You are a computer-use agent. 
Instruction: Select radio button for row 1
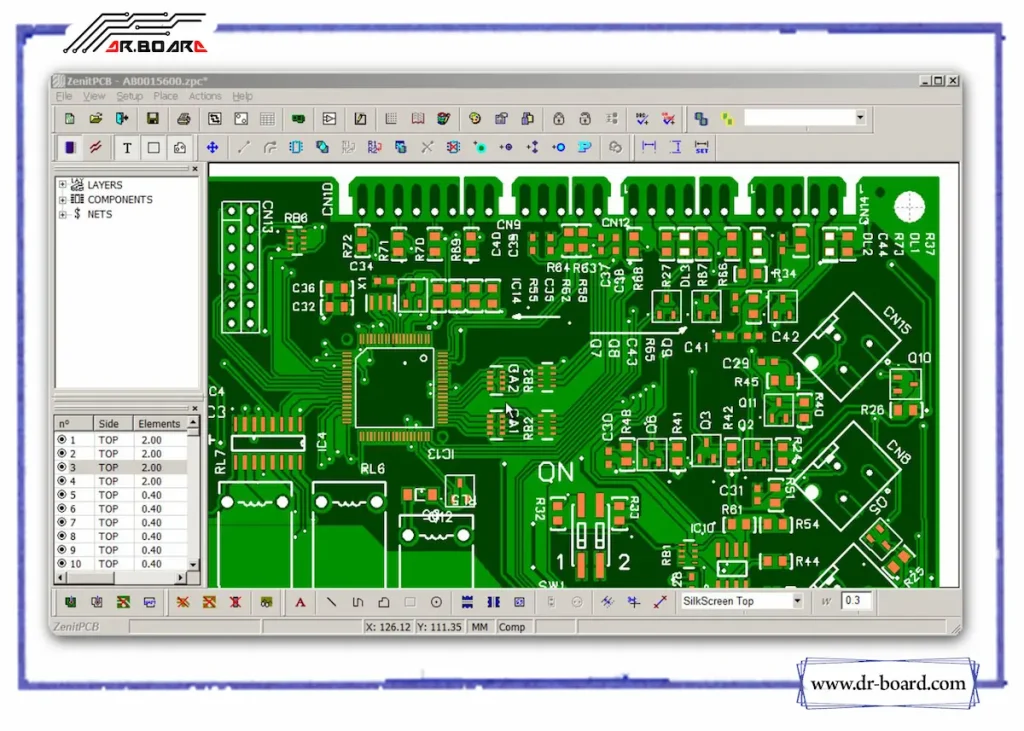coord(62,440)
